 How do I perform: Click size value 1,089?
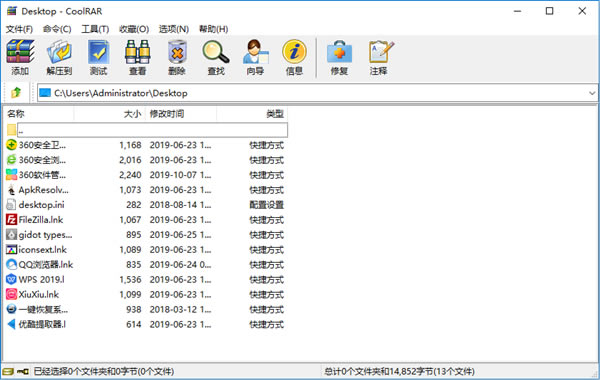pos(130,250)
